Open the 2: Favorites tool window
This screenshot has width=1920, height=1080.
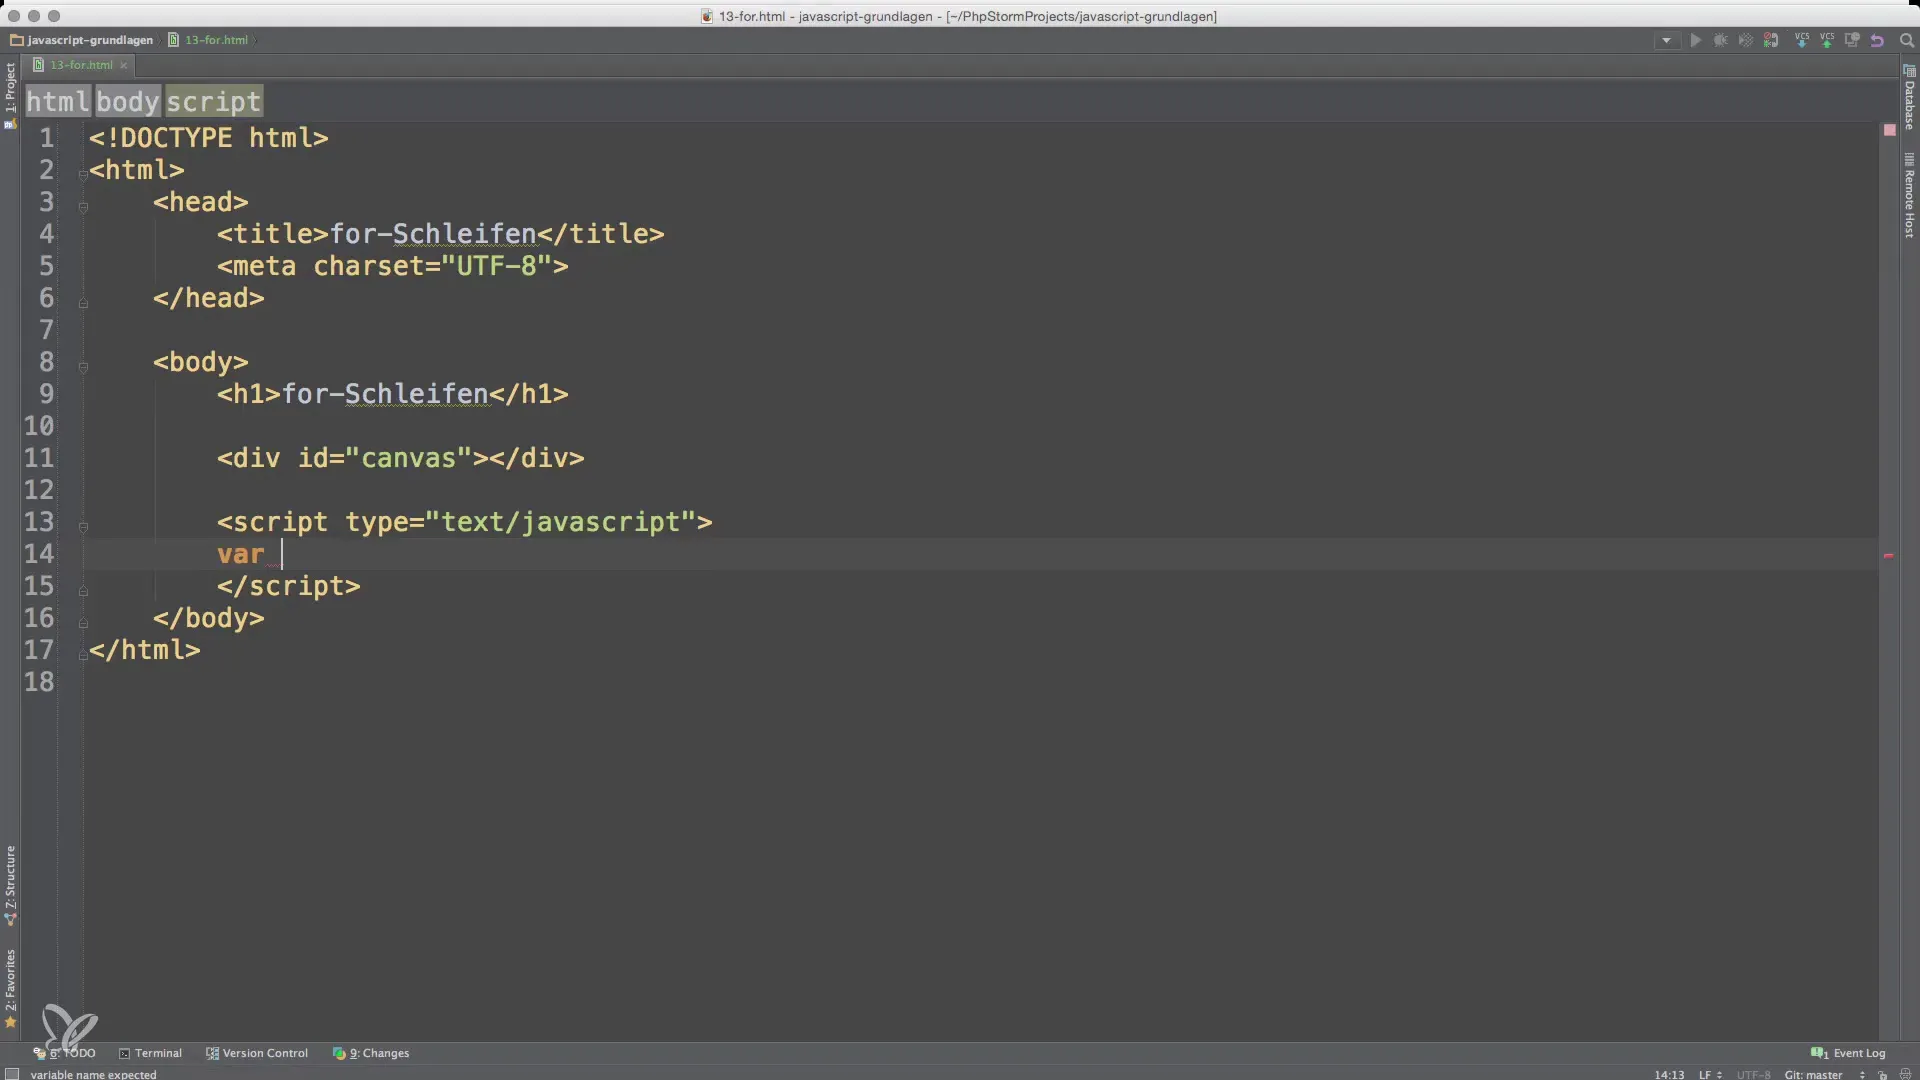10,988
